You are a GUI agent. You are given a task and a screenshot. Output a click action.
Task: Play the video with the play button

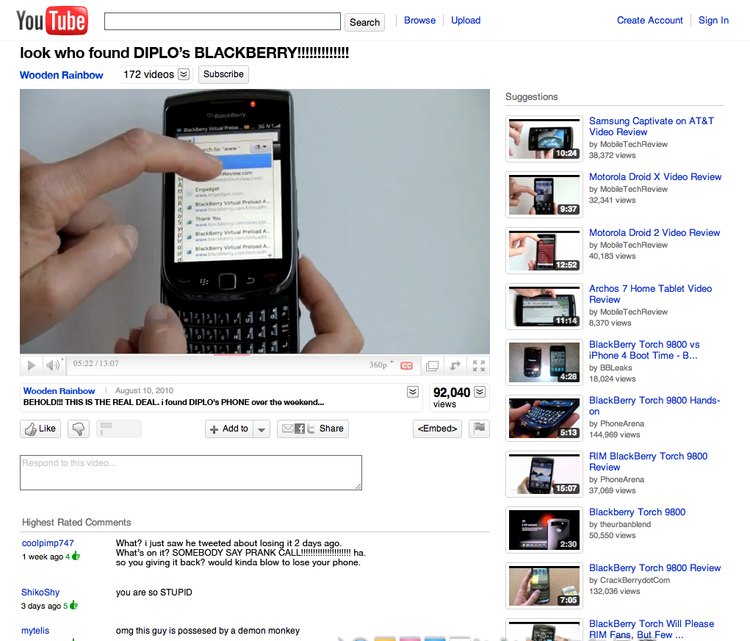31,365
